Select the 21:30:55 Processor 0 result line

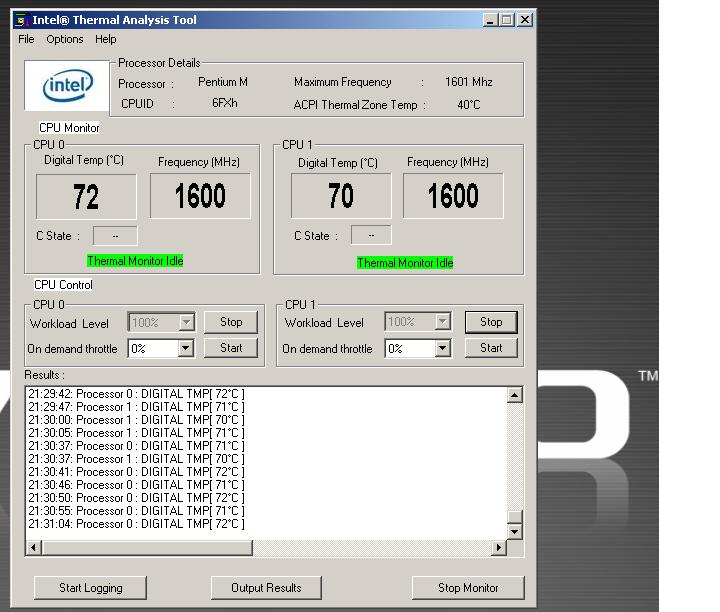(x=136, y=511)
